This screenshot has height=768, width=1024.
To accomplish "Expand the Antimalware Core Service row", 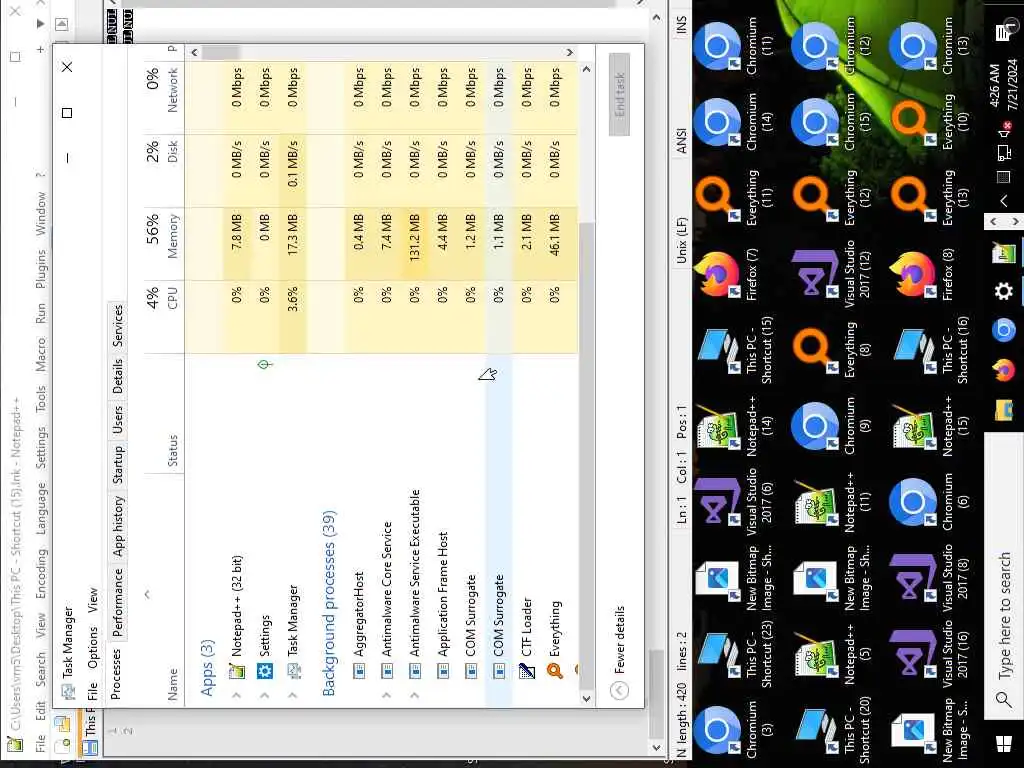I will pyautogui.click(x=387, y=696).
